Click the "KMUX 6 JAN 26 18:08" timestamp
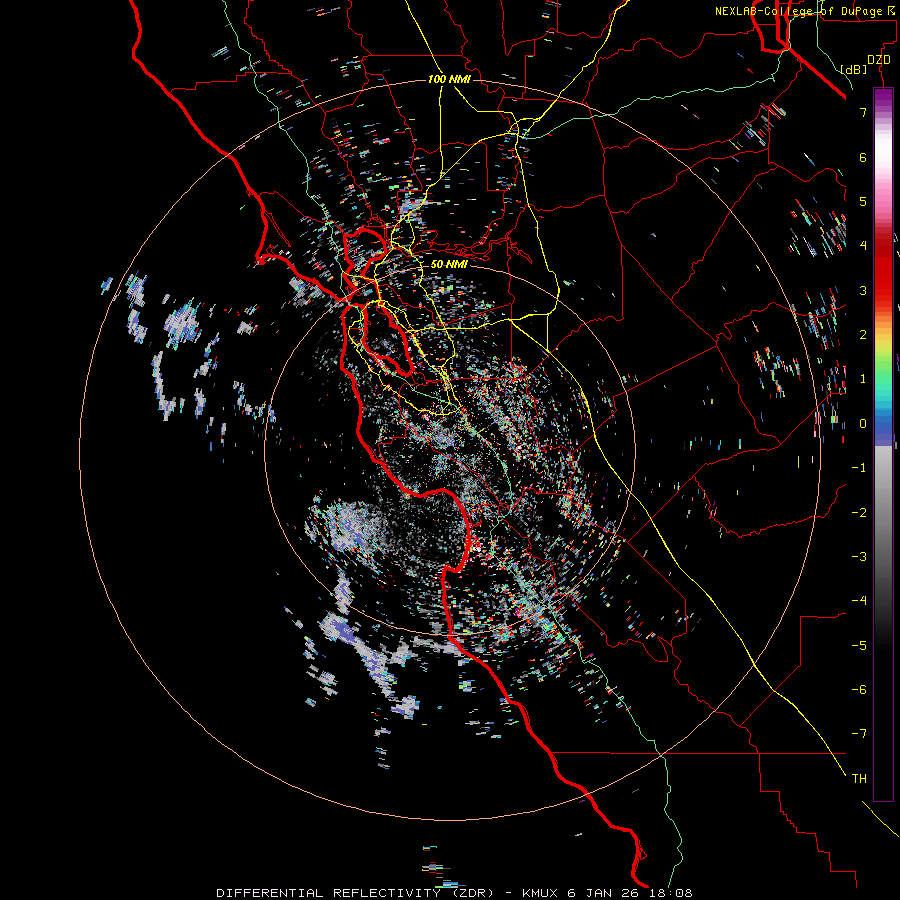This screenshot has height=900, width=900. 607,893
